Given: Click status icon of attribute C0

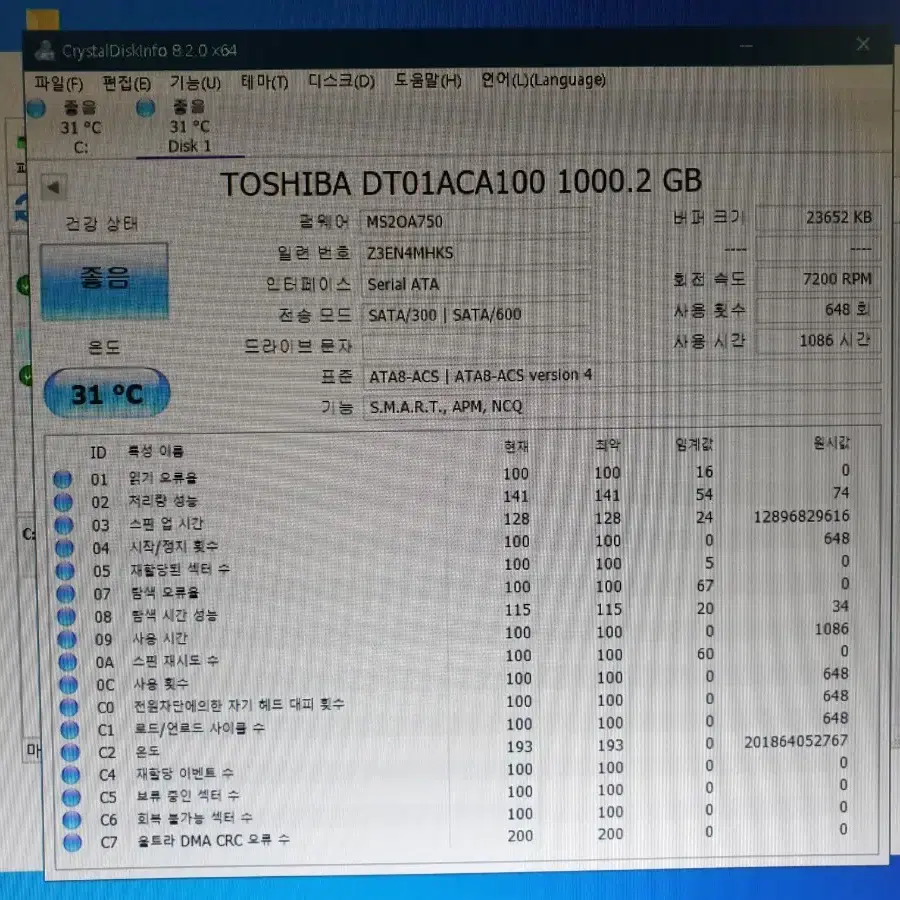Looking at the screenshot, I should coord(68,707).
